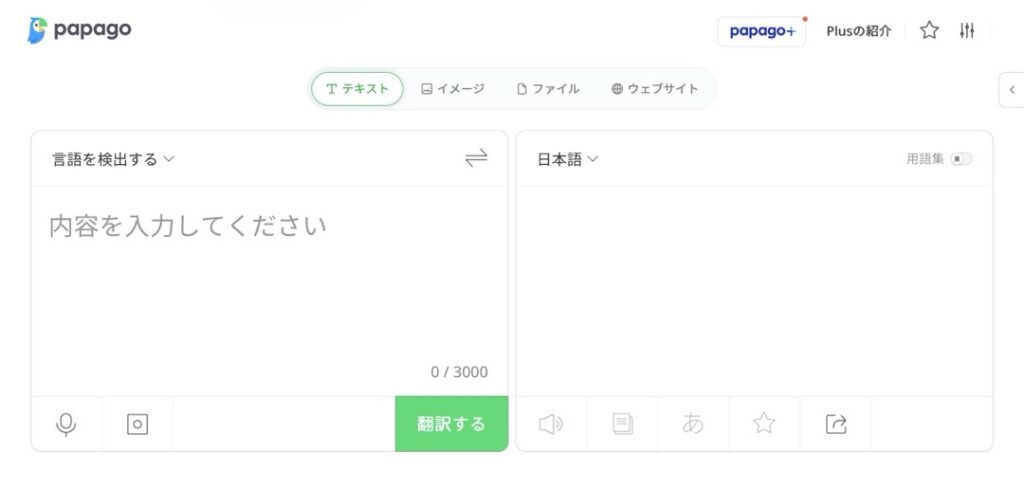Expand the 言語を検出する source language dropdown
Viewport: 1024px width, 489px height.
tap(113, 159)
